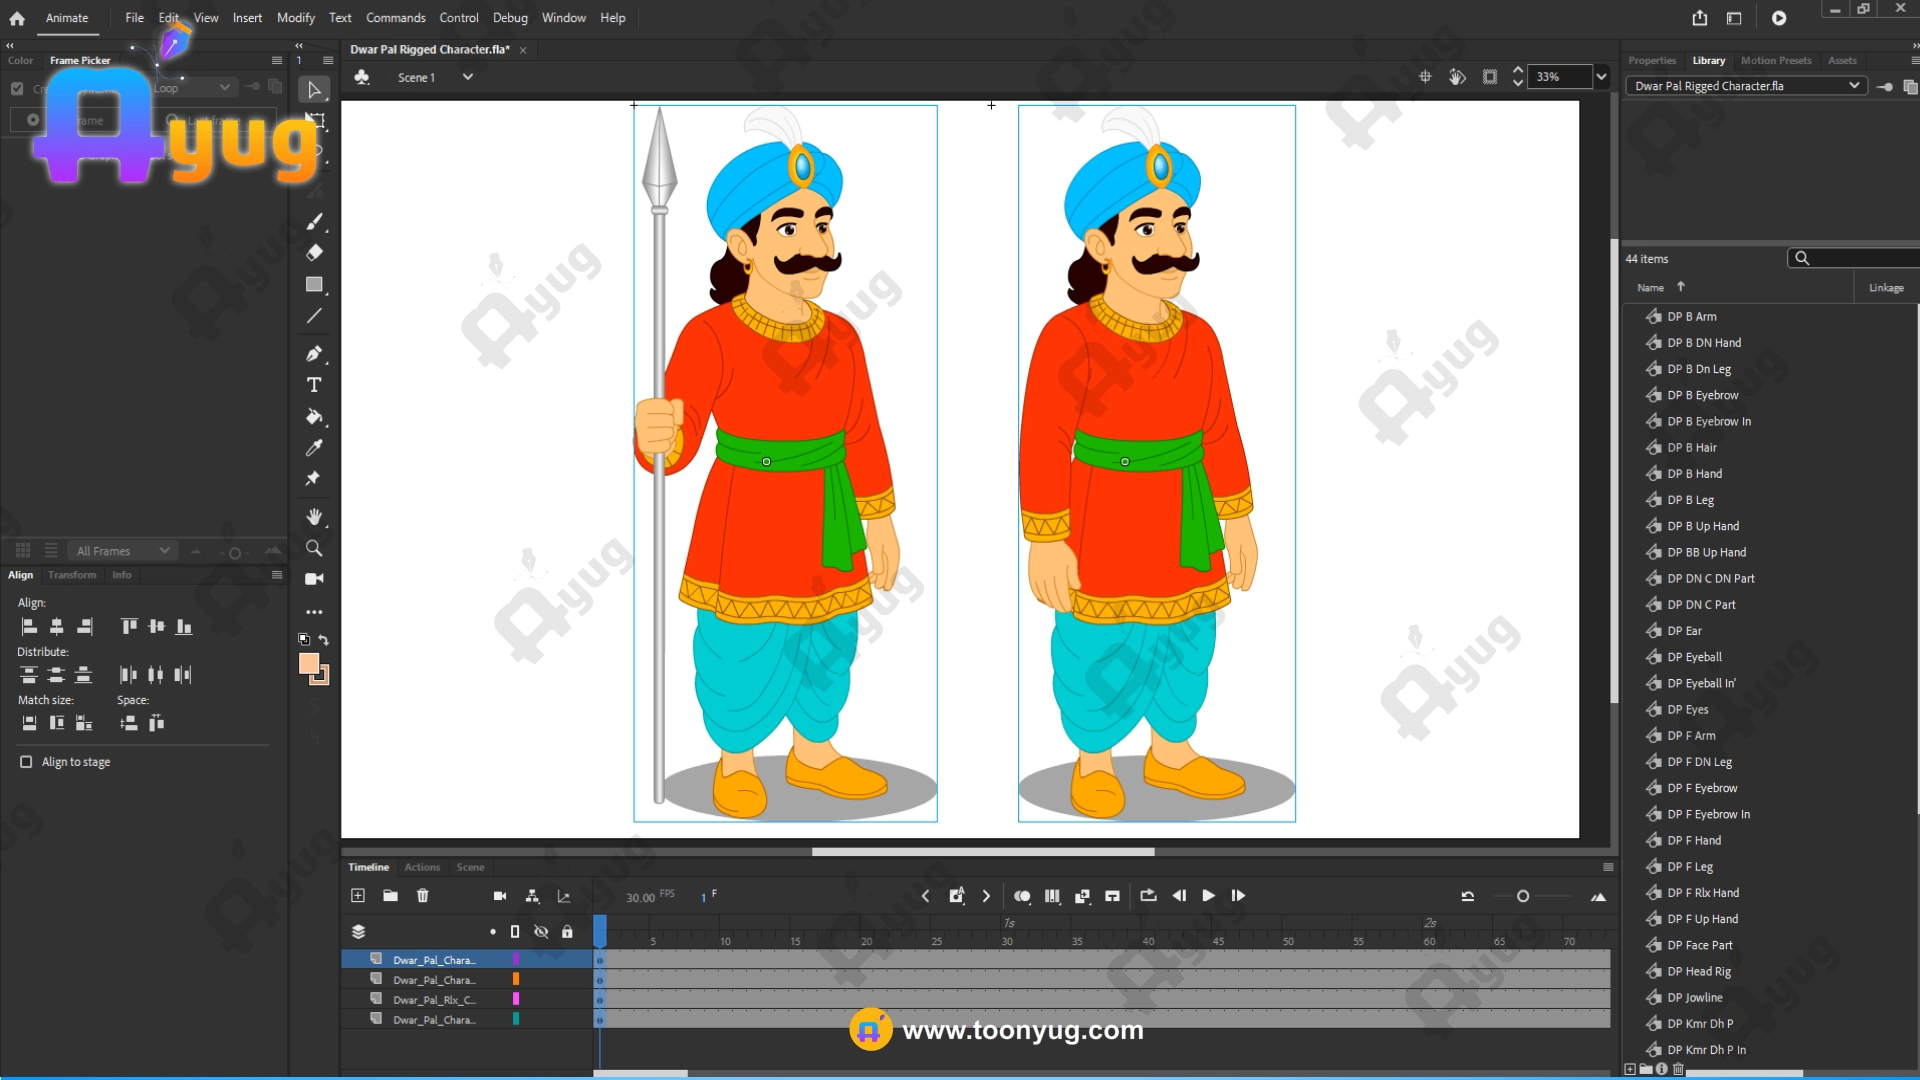Toggle lock all layers icon
Image resolution: width=1920 pixels, height=1080 pixels.
(x=567, y=932)
